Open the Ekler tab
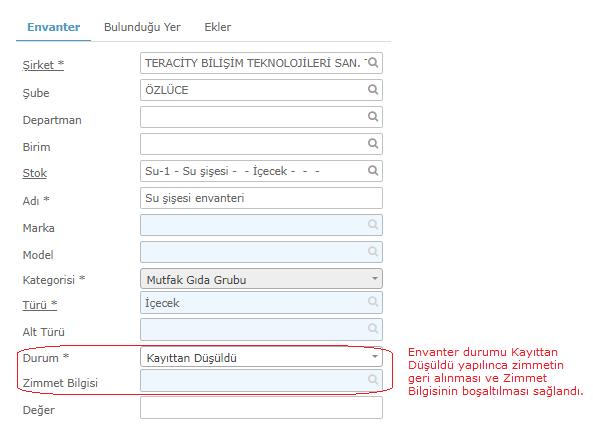593x442 pixels. 217,27
